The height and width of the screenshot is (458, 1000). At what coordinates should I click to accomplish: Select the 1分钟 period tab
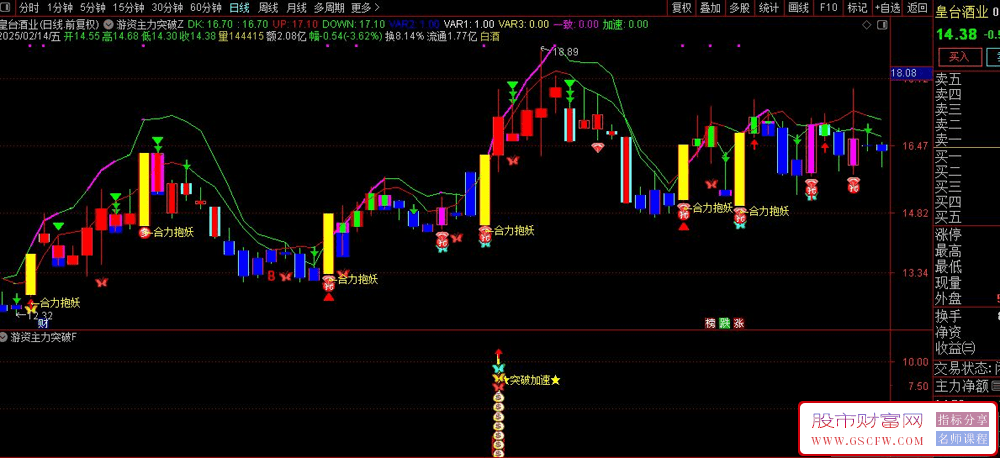(59, 8)
